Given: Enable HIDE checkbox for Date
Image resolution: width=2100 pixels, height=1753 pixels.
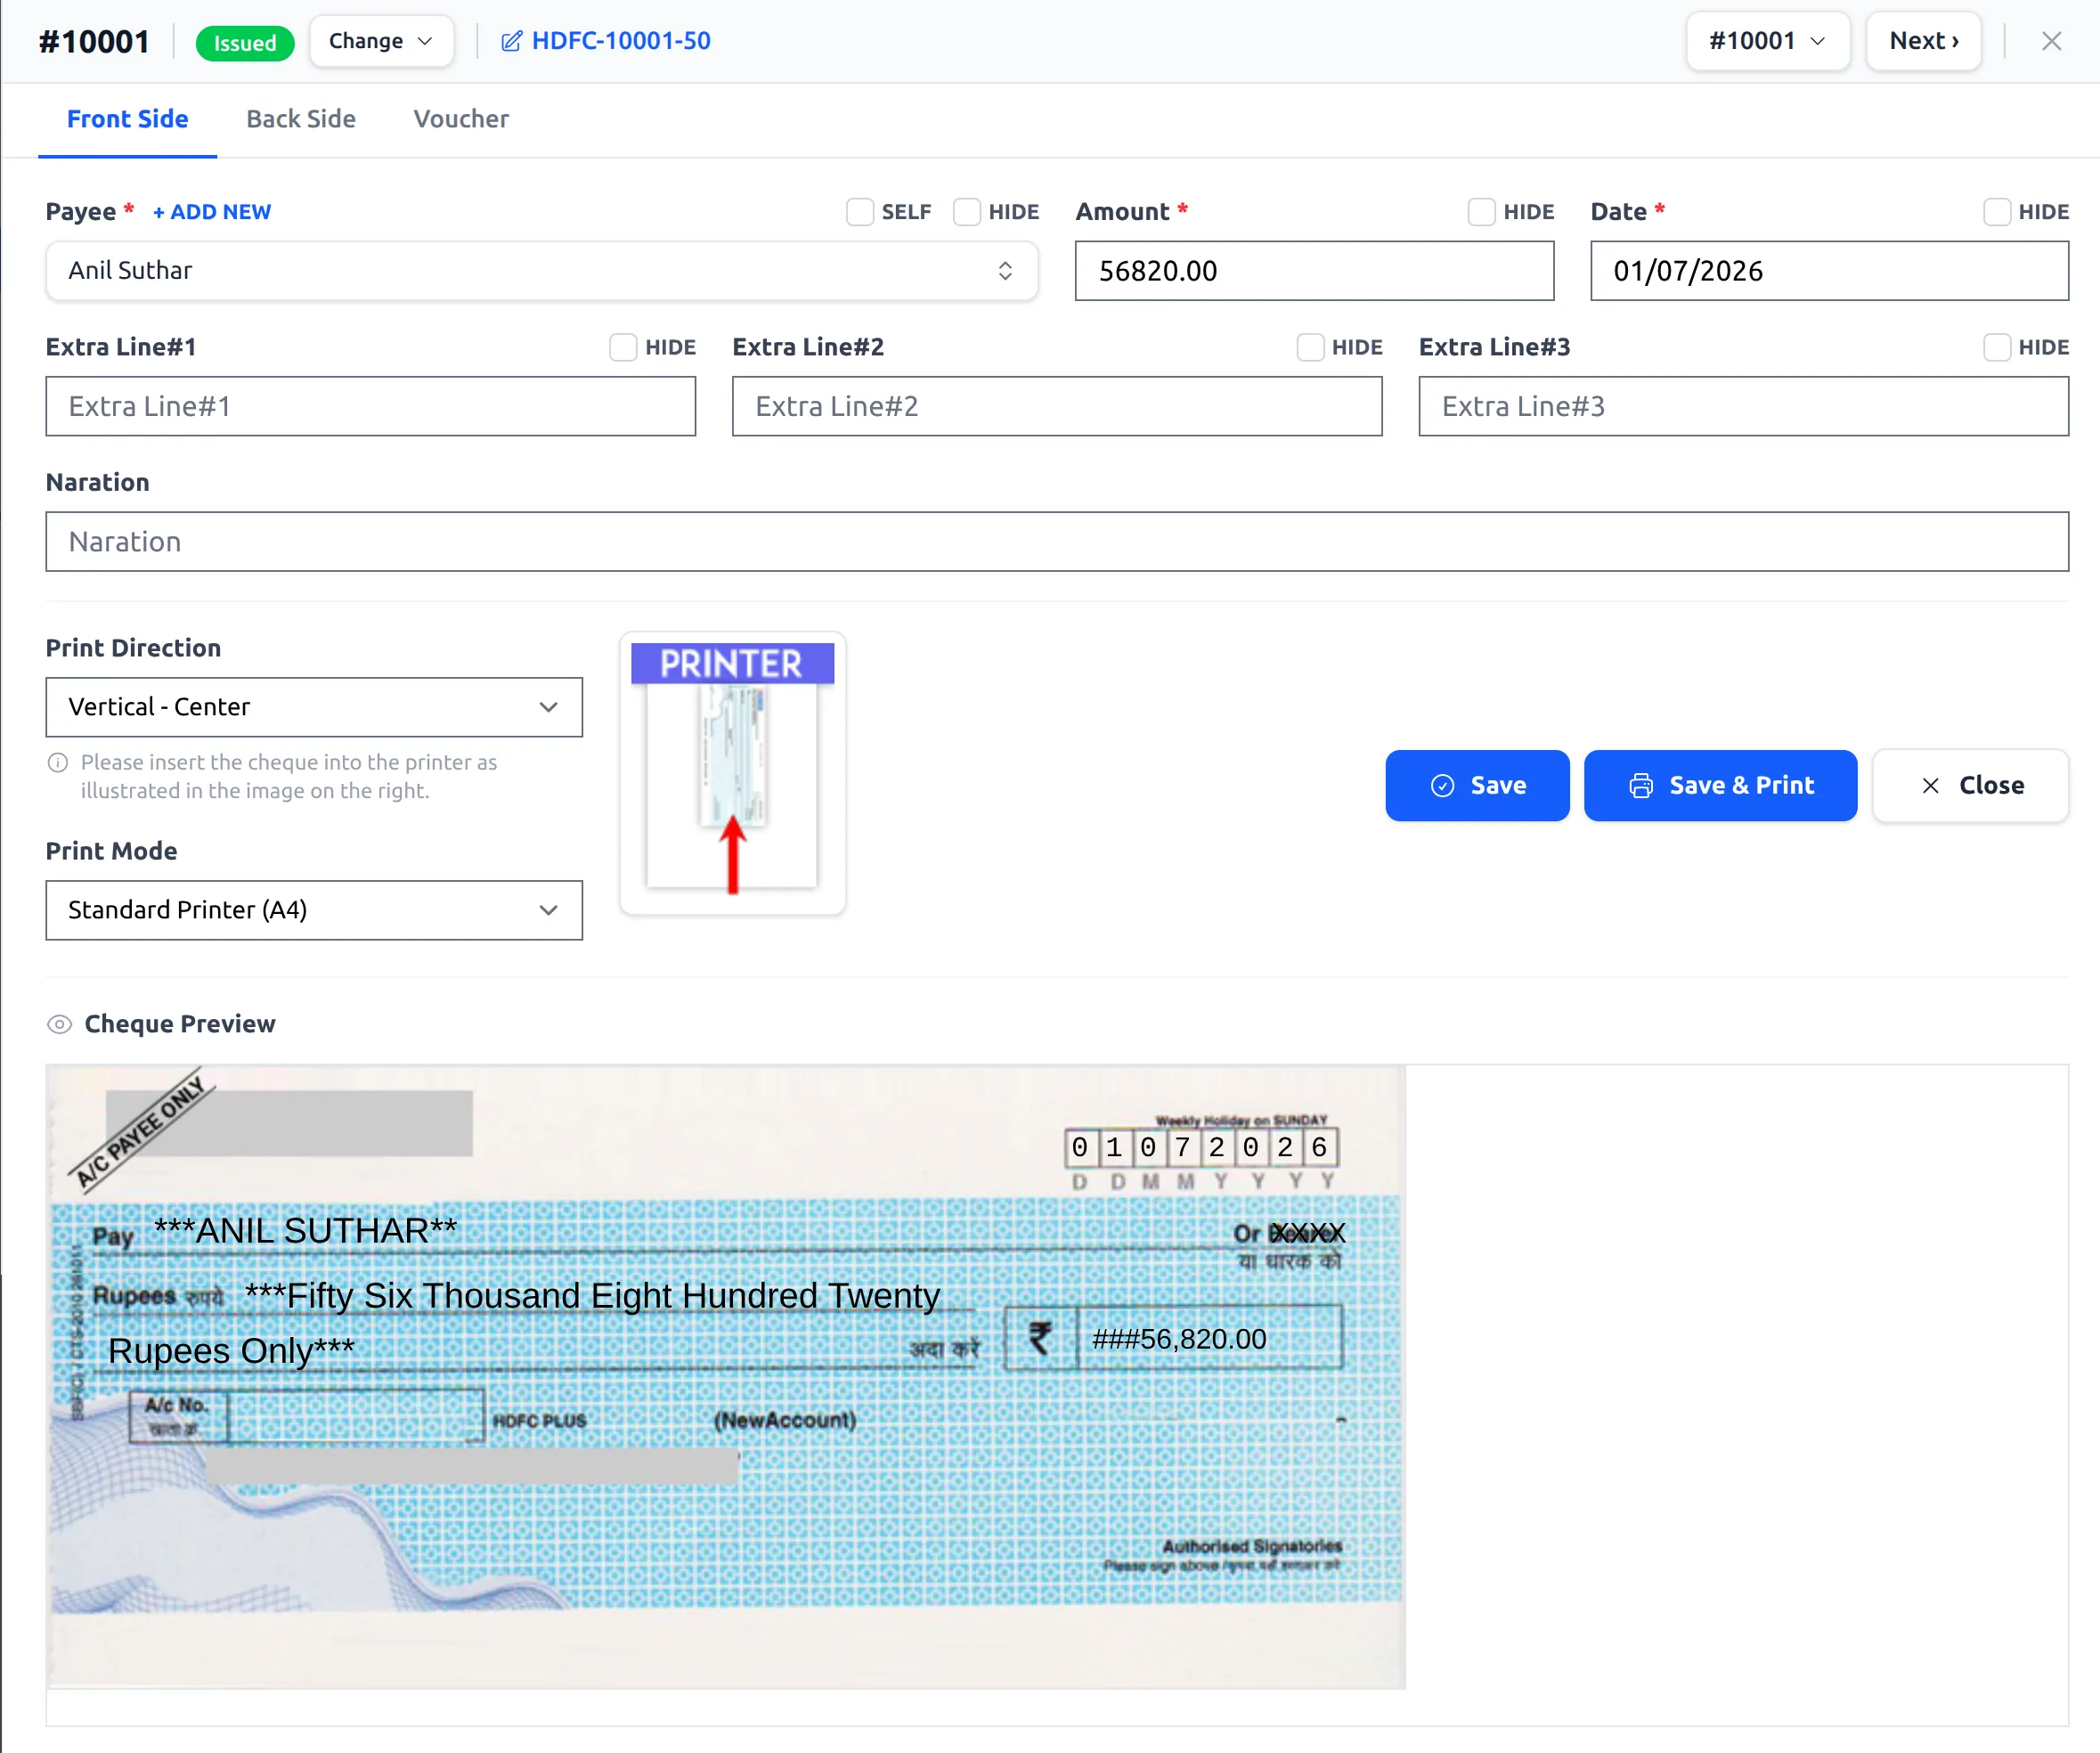Looking at the screenshot, I should pos(1996,212).
